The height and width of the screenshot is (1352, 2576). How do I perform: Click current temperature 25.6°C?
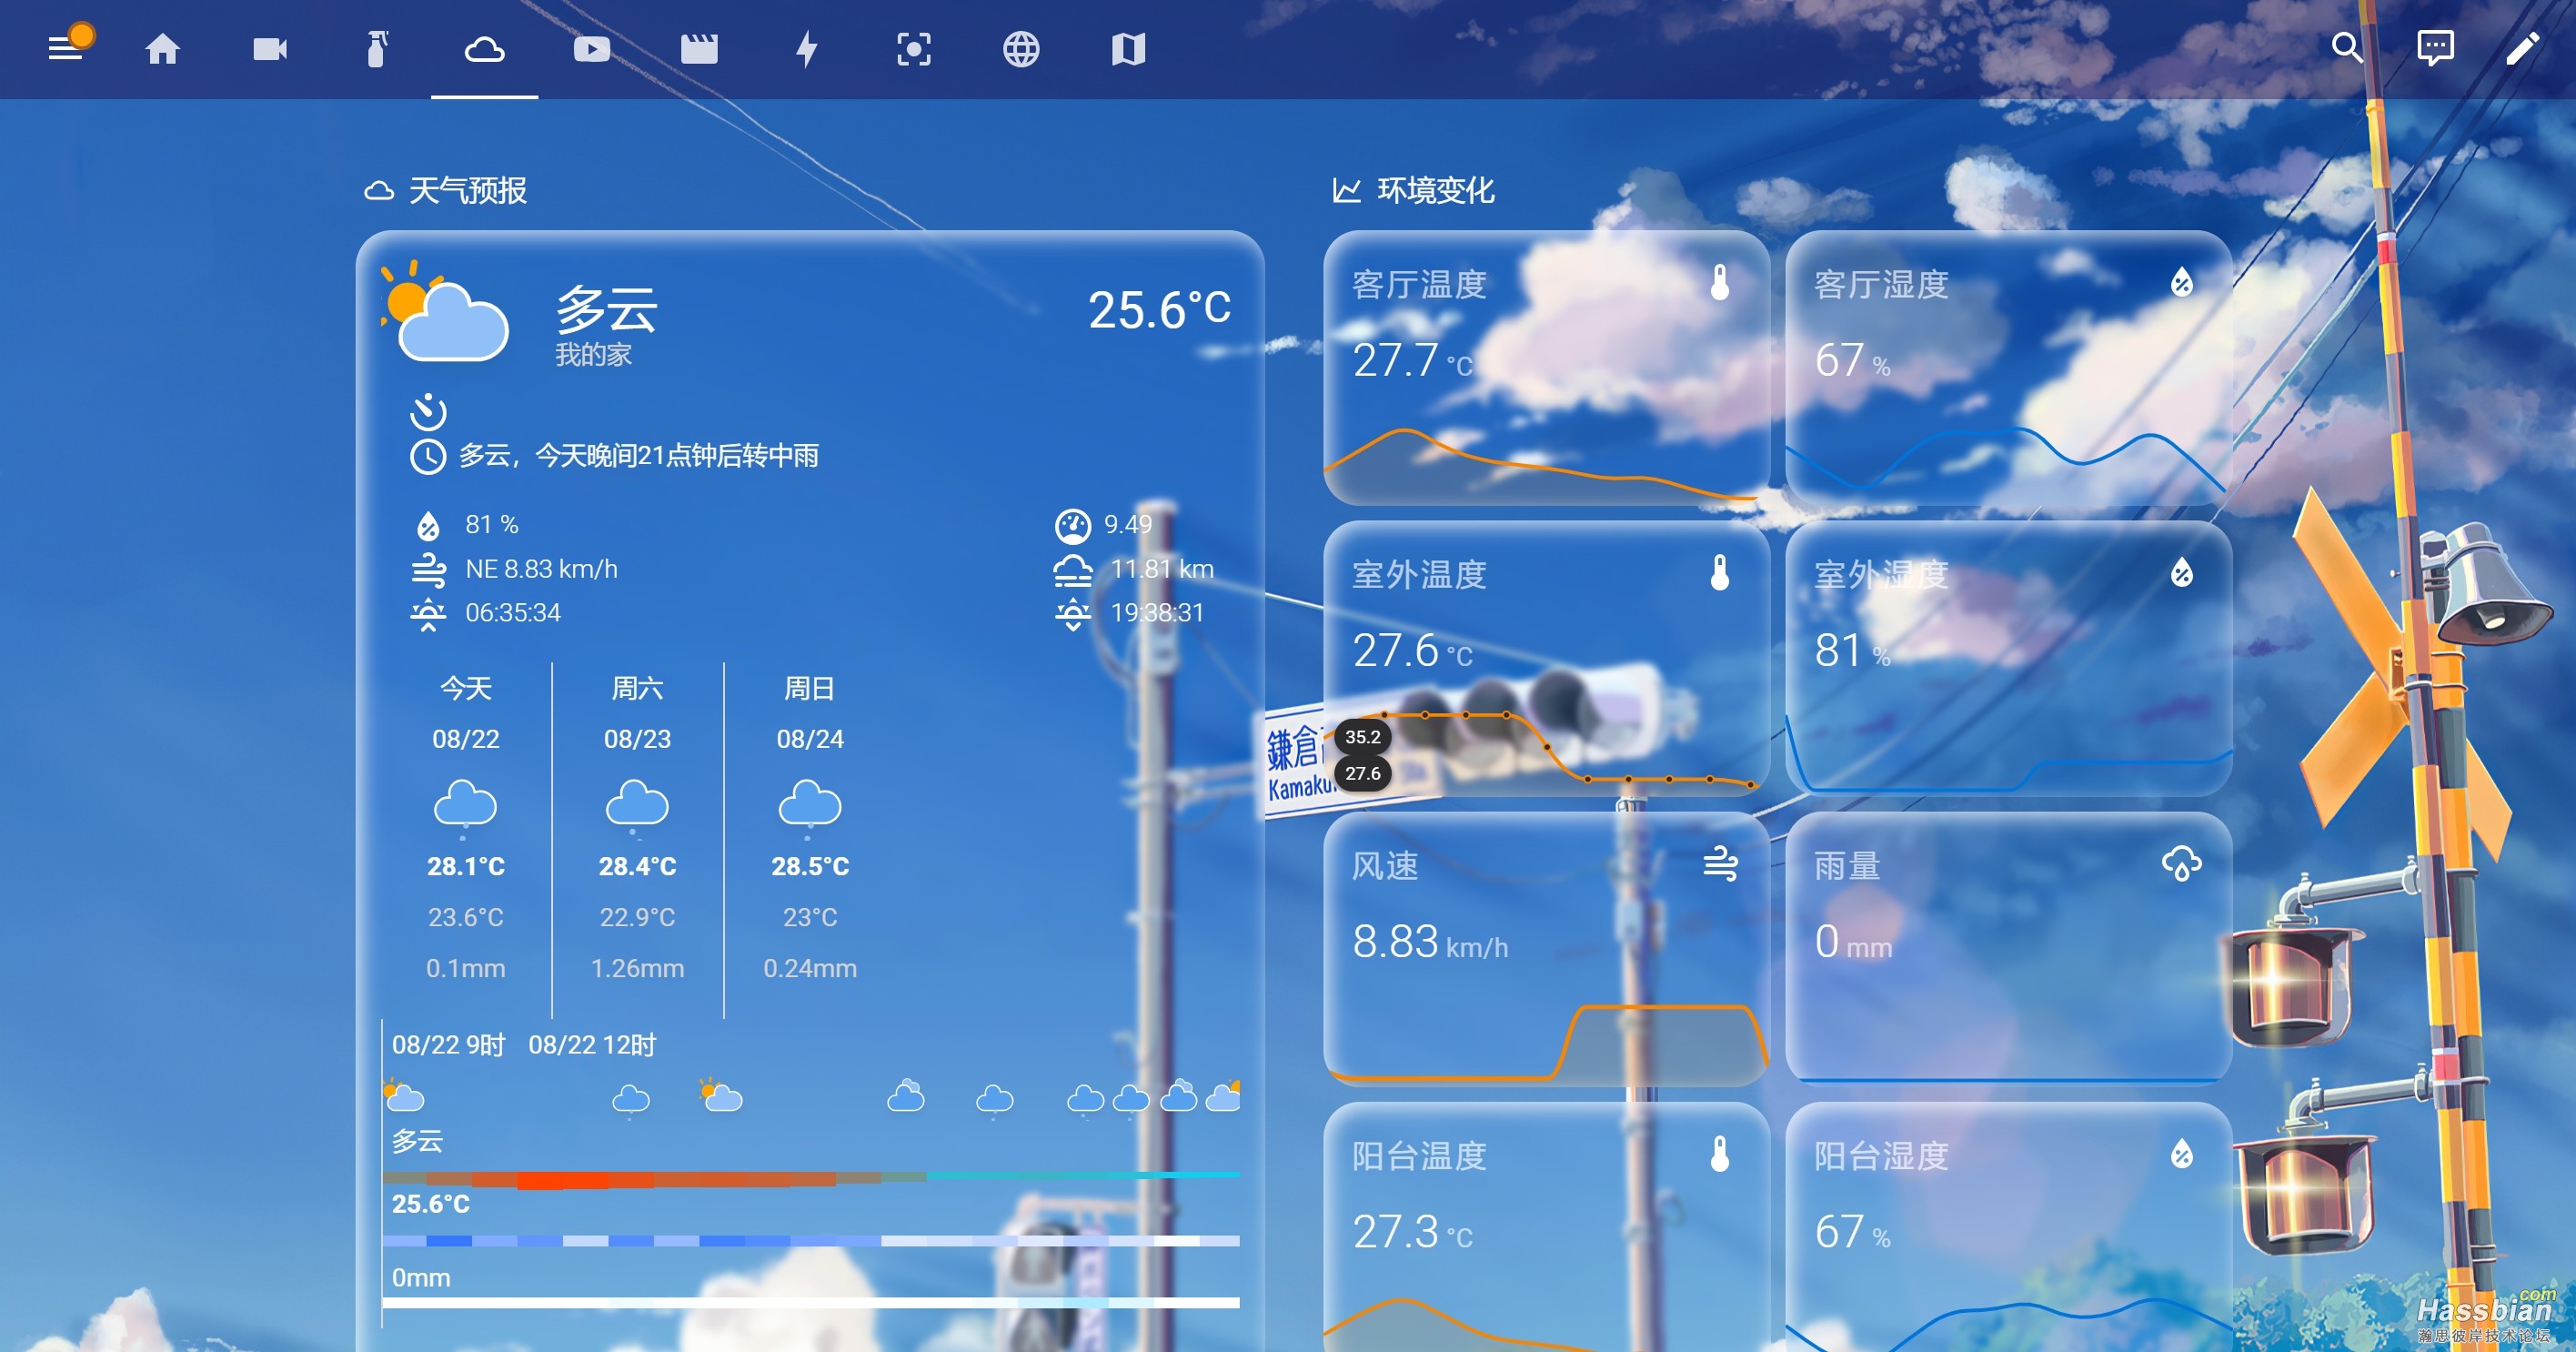coord(1160,309)
